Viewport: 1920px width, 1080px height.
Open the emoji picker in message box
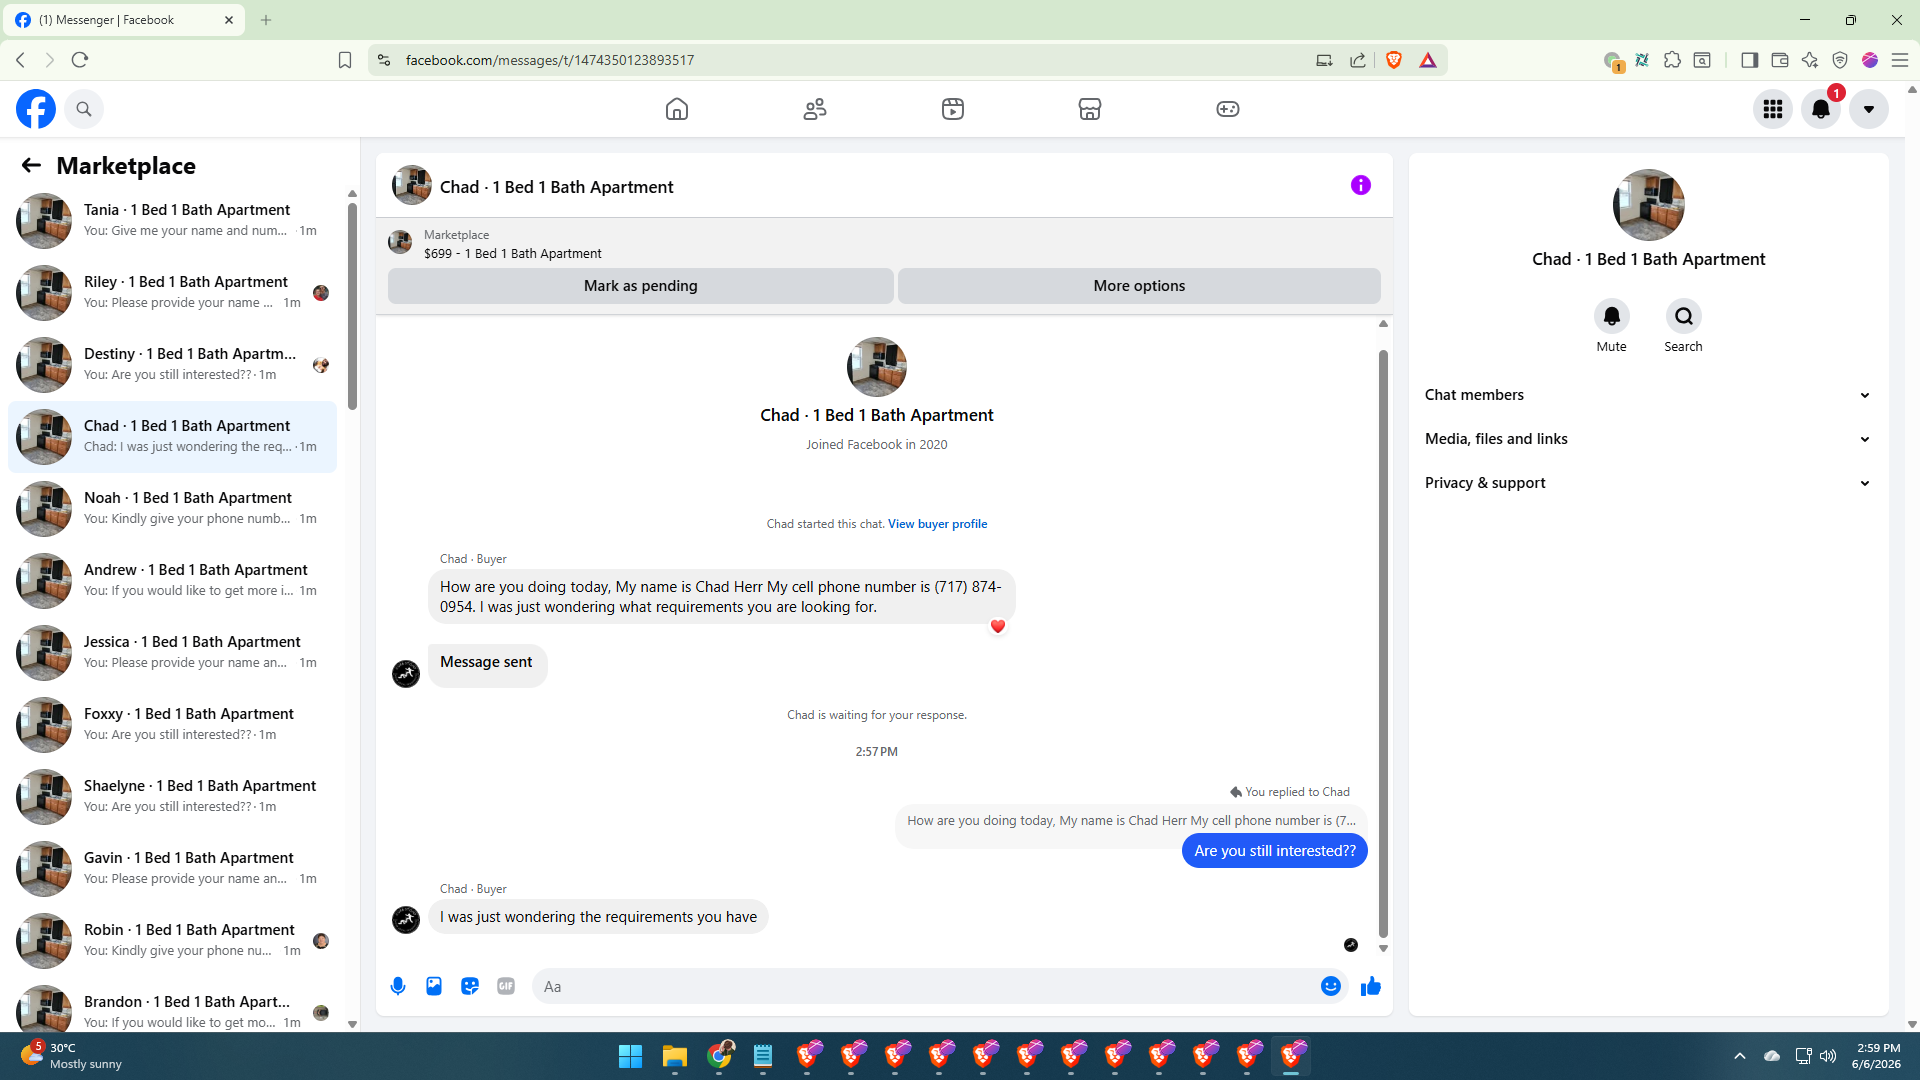(x=1331, y=986)
